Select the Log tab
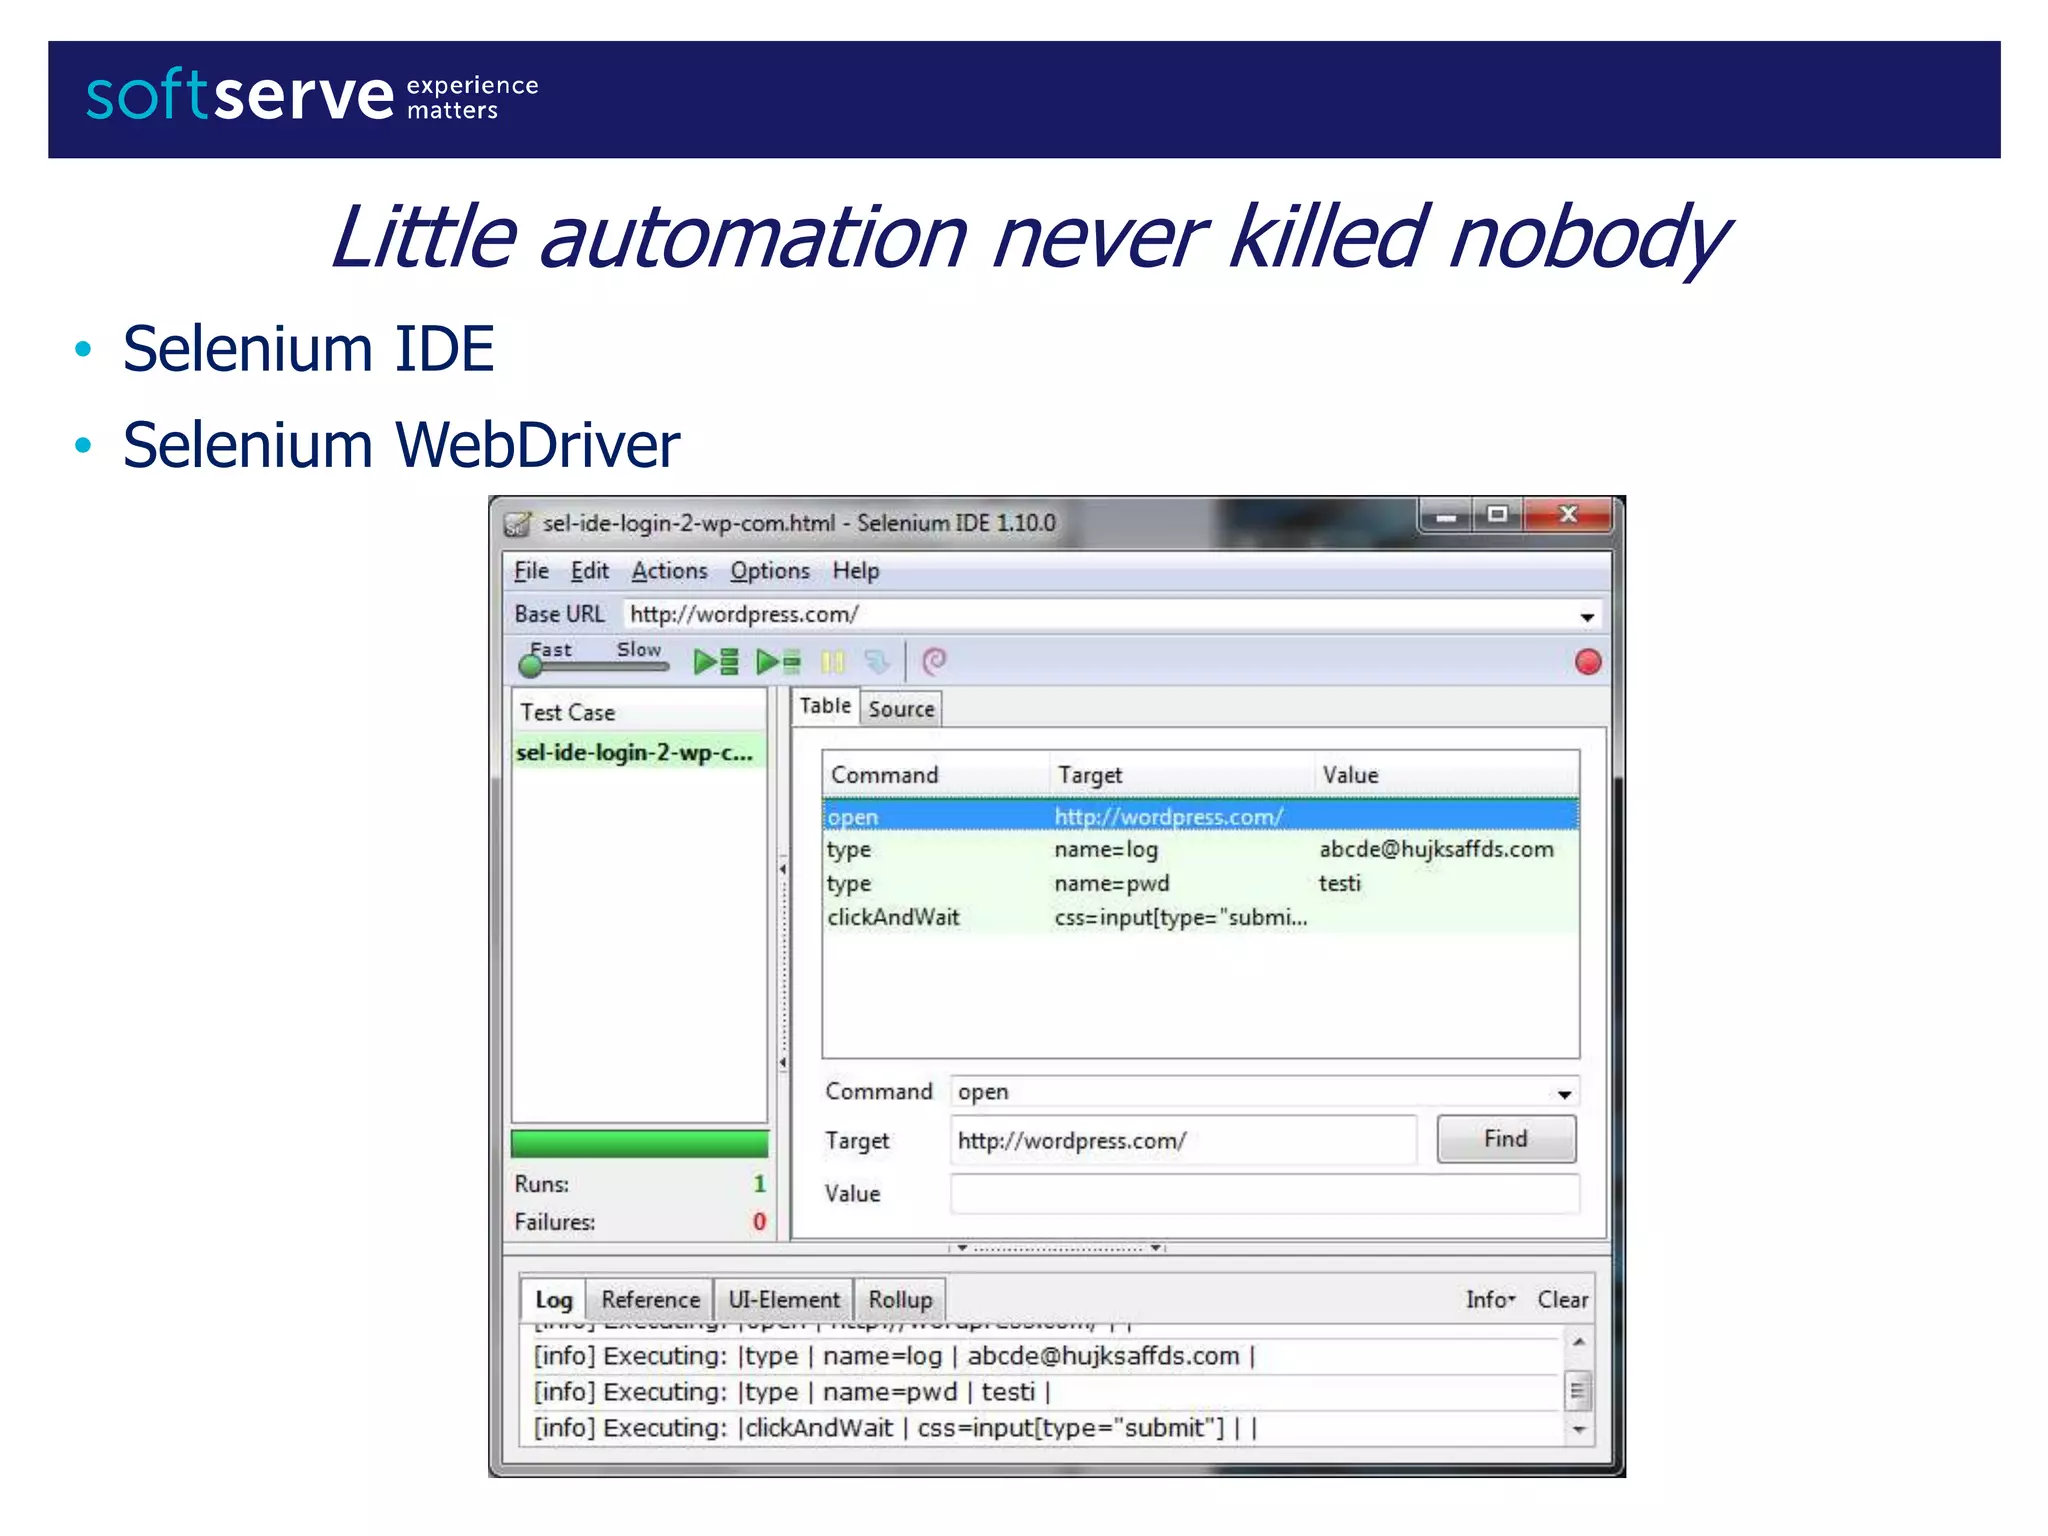Image resolution: width=2048 pixels, height=1536 pixels. (x=553, y=1300)
